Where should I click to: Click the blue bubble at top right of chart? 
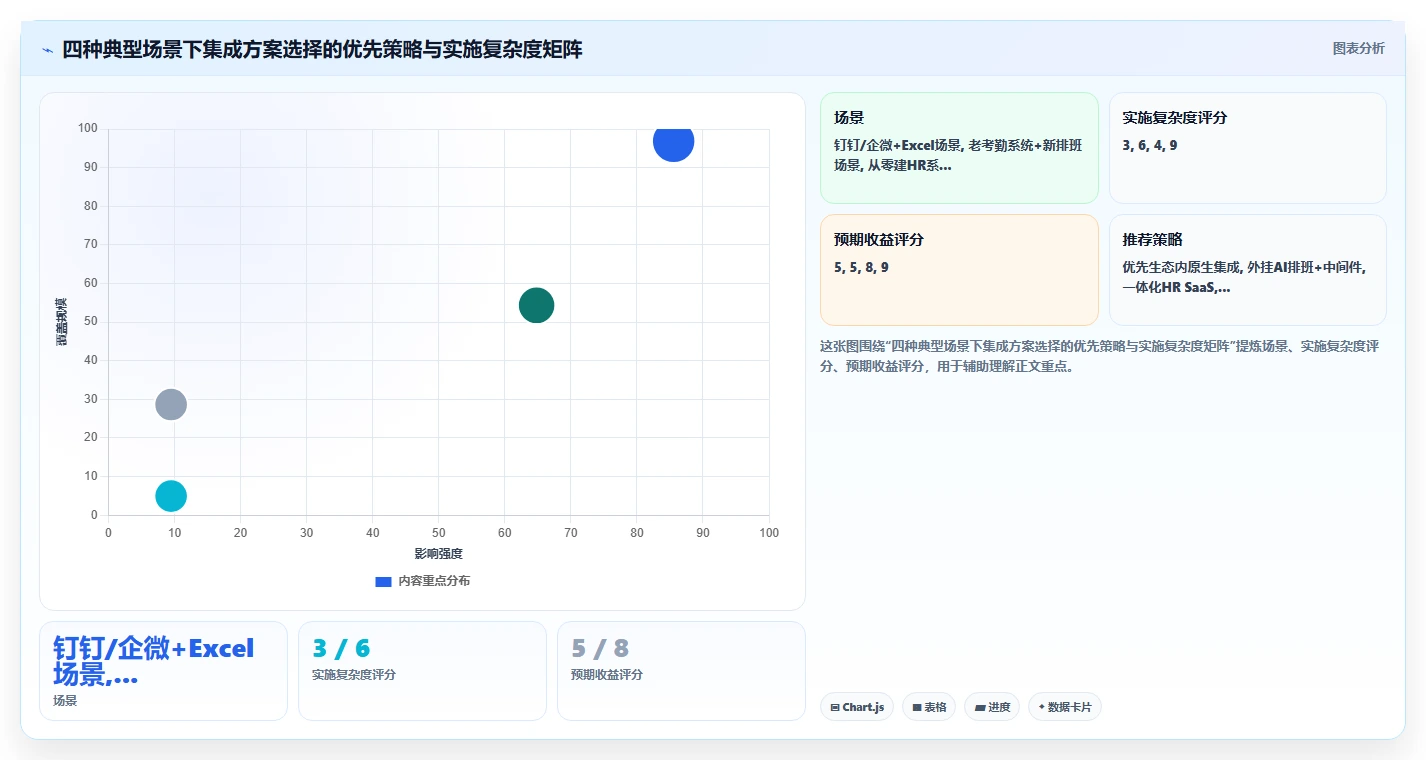673,142
